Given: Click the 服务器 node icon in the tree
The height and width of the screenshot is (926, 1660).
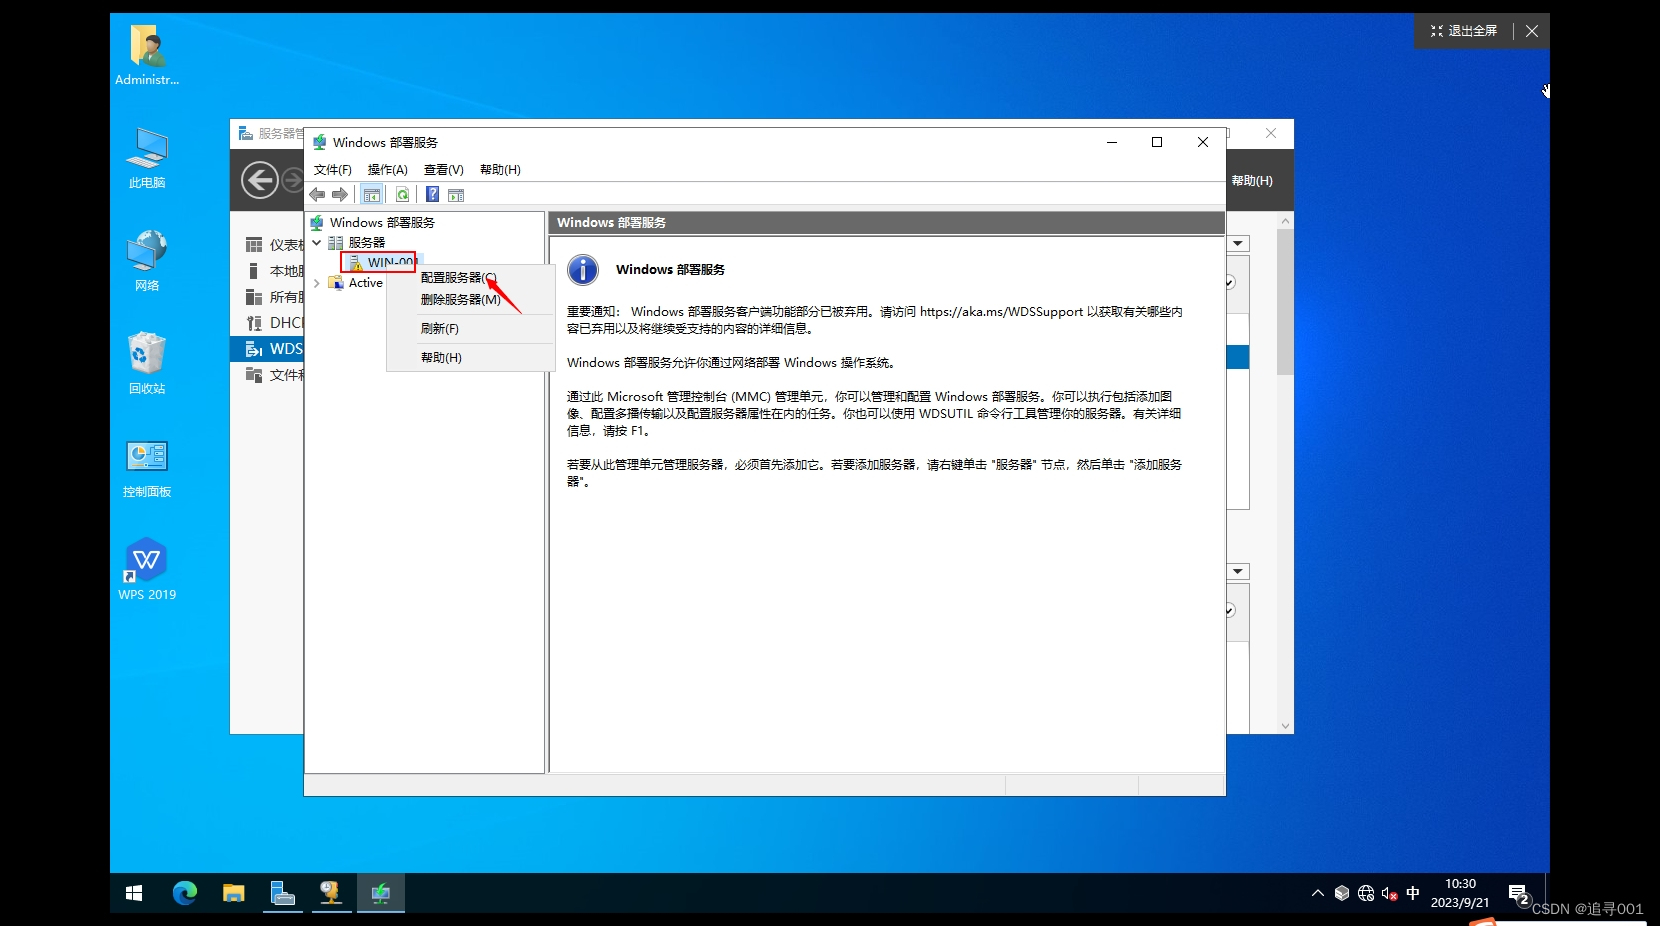Looking at the screenshot, I should pyautogui.click(x=336, y=243).
